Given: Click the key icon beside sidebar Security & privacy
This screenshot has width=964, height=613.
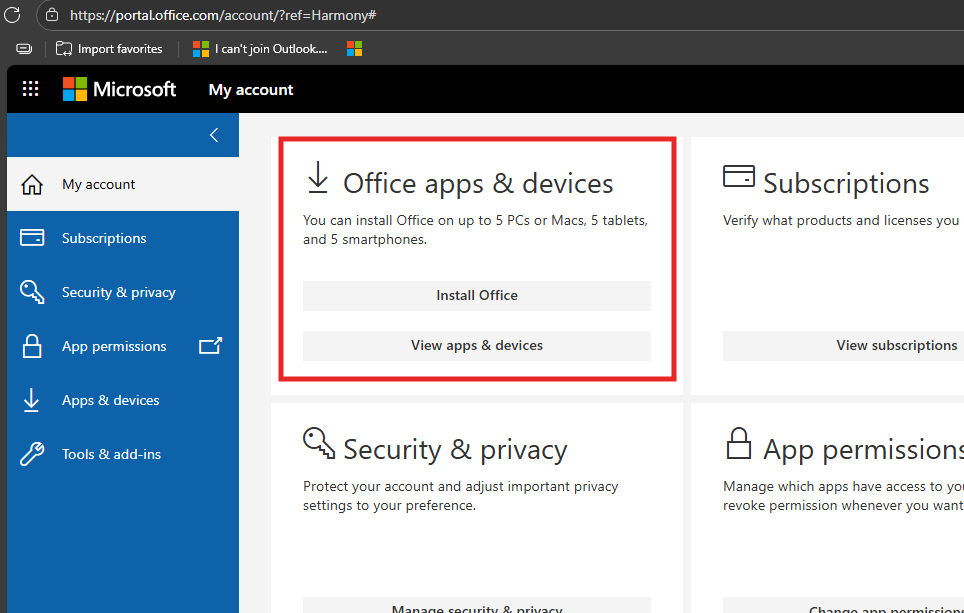Looking at the screenshot, I should (x=32, y=292).
